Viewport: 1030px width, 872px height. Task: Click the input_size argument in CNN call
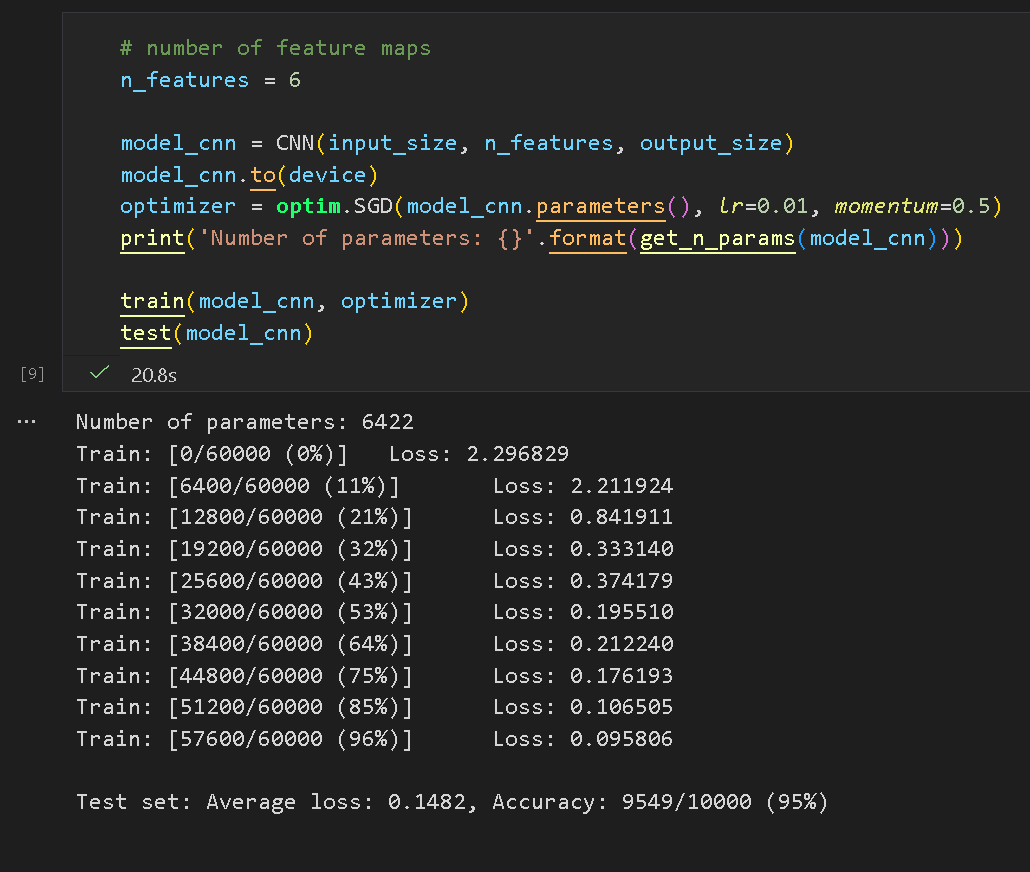(392, 143)
